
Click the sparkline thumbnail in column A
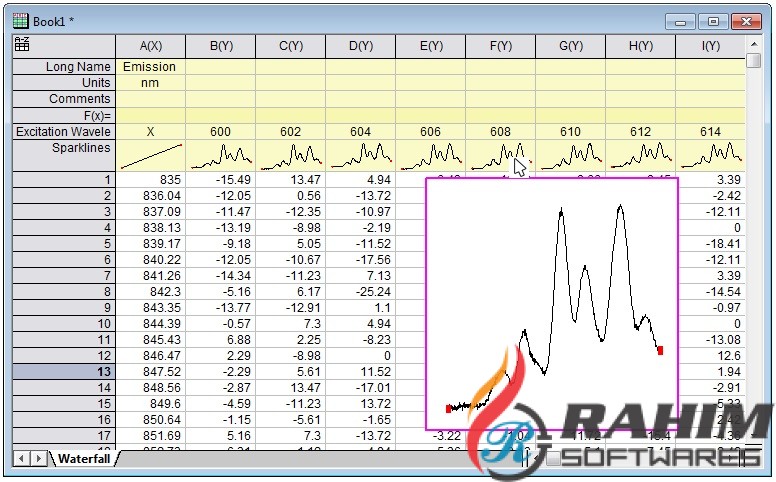click(150, 156)
